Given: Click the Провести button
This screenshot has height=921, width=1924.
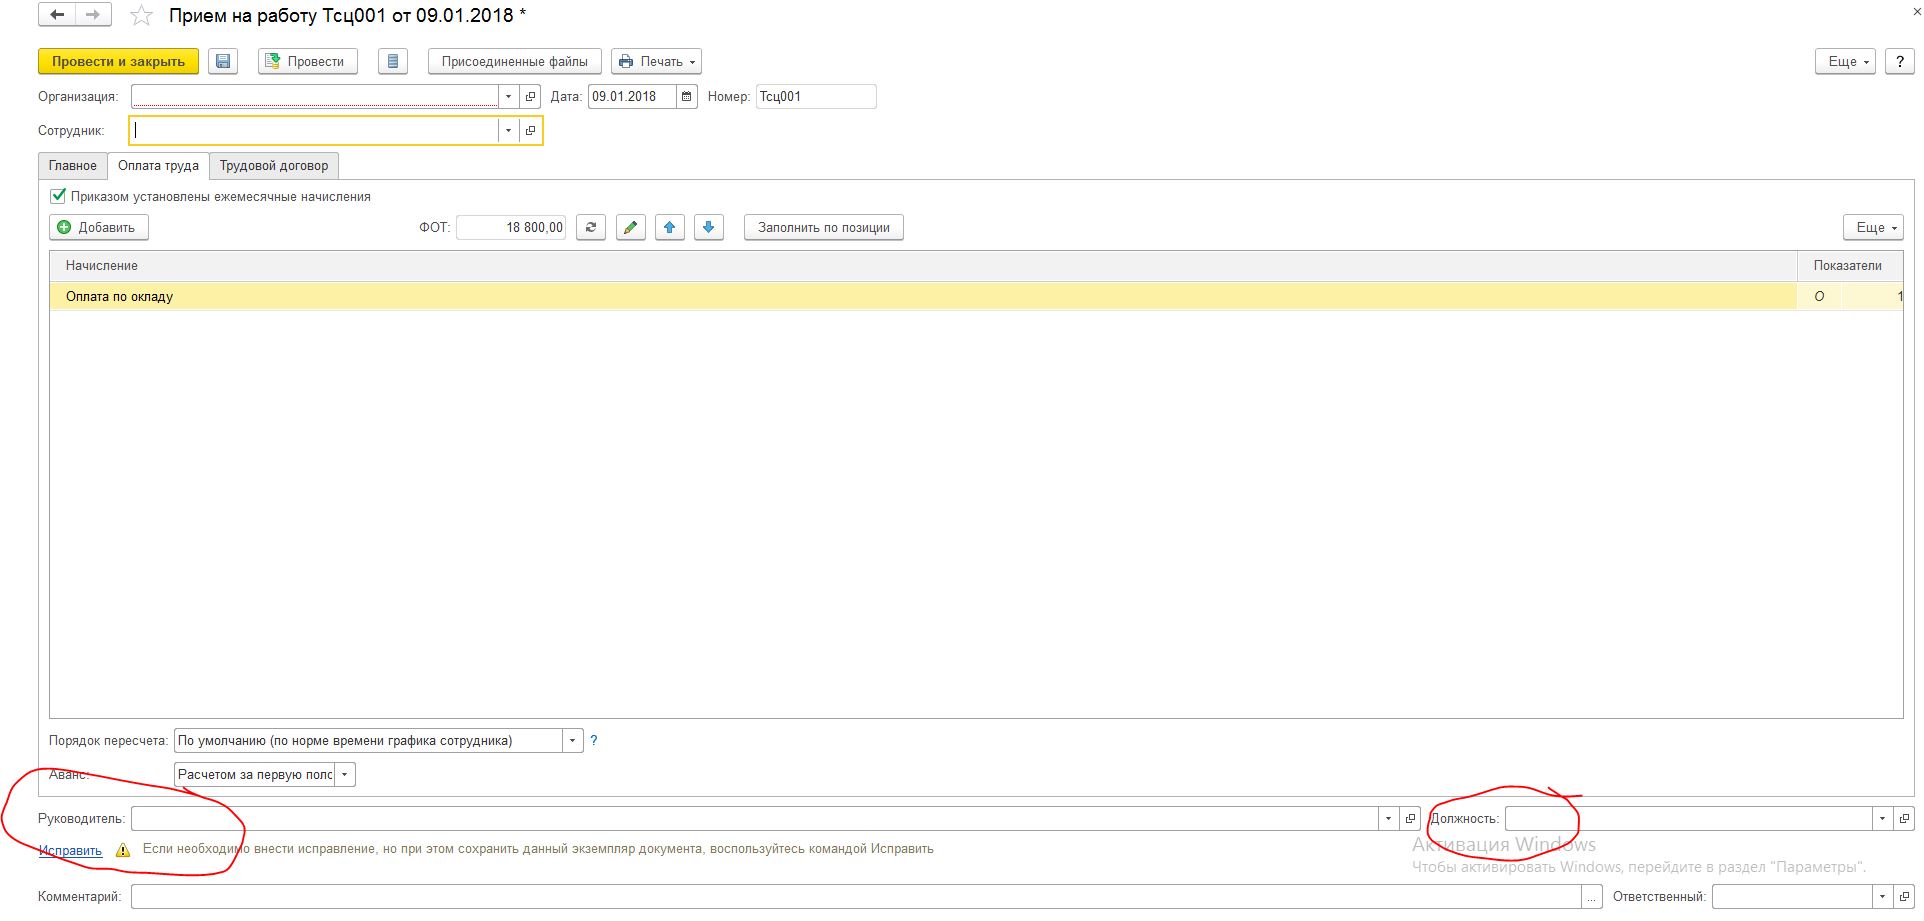Looking at the screenshot, I should pyautogui.click(x=307, y=61).
